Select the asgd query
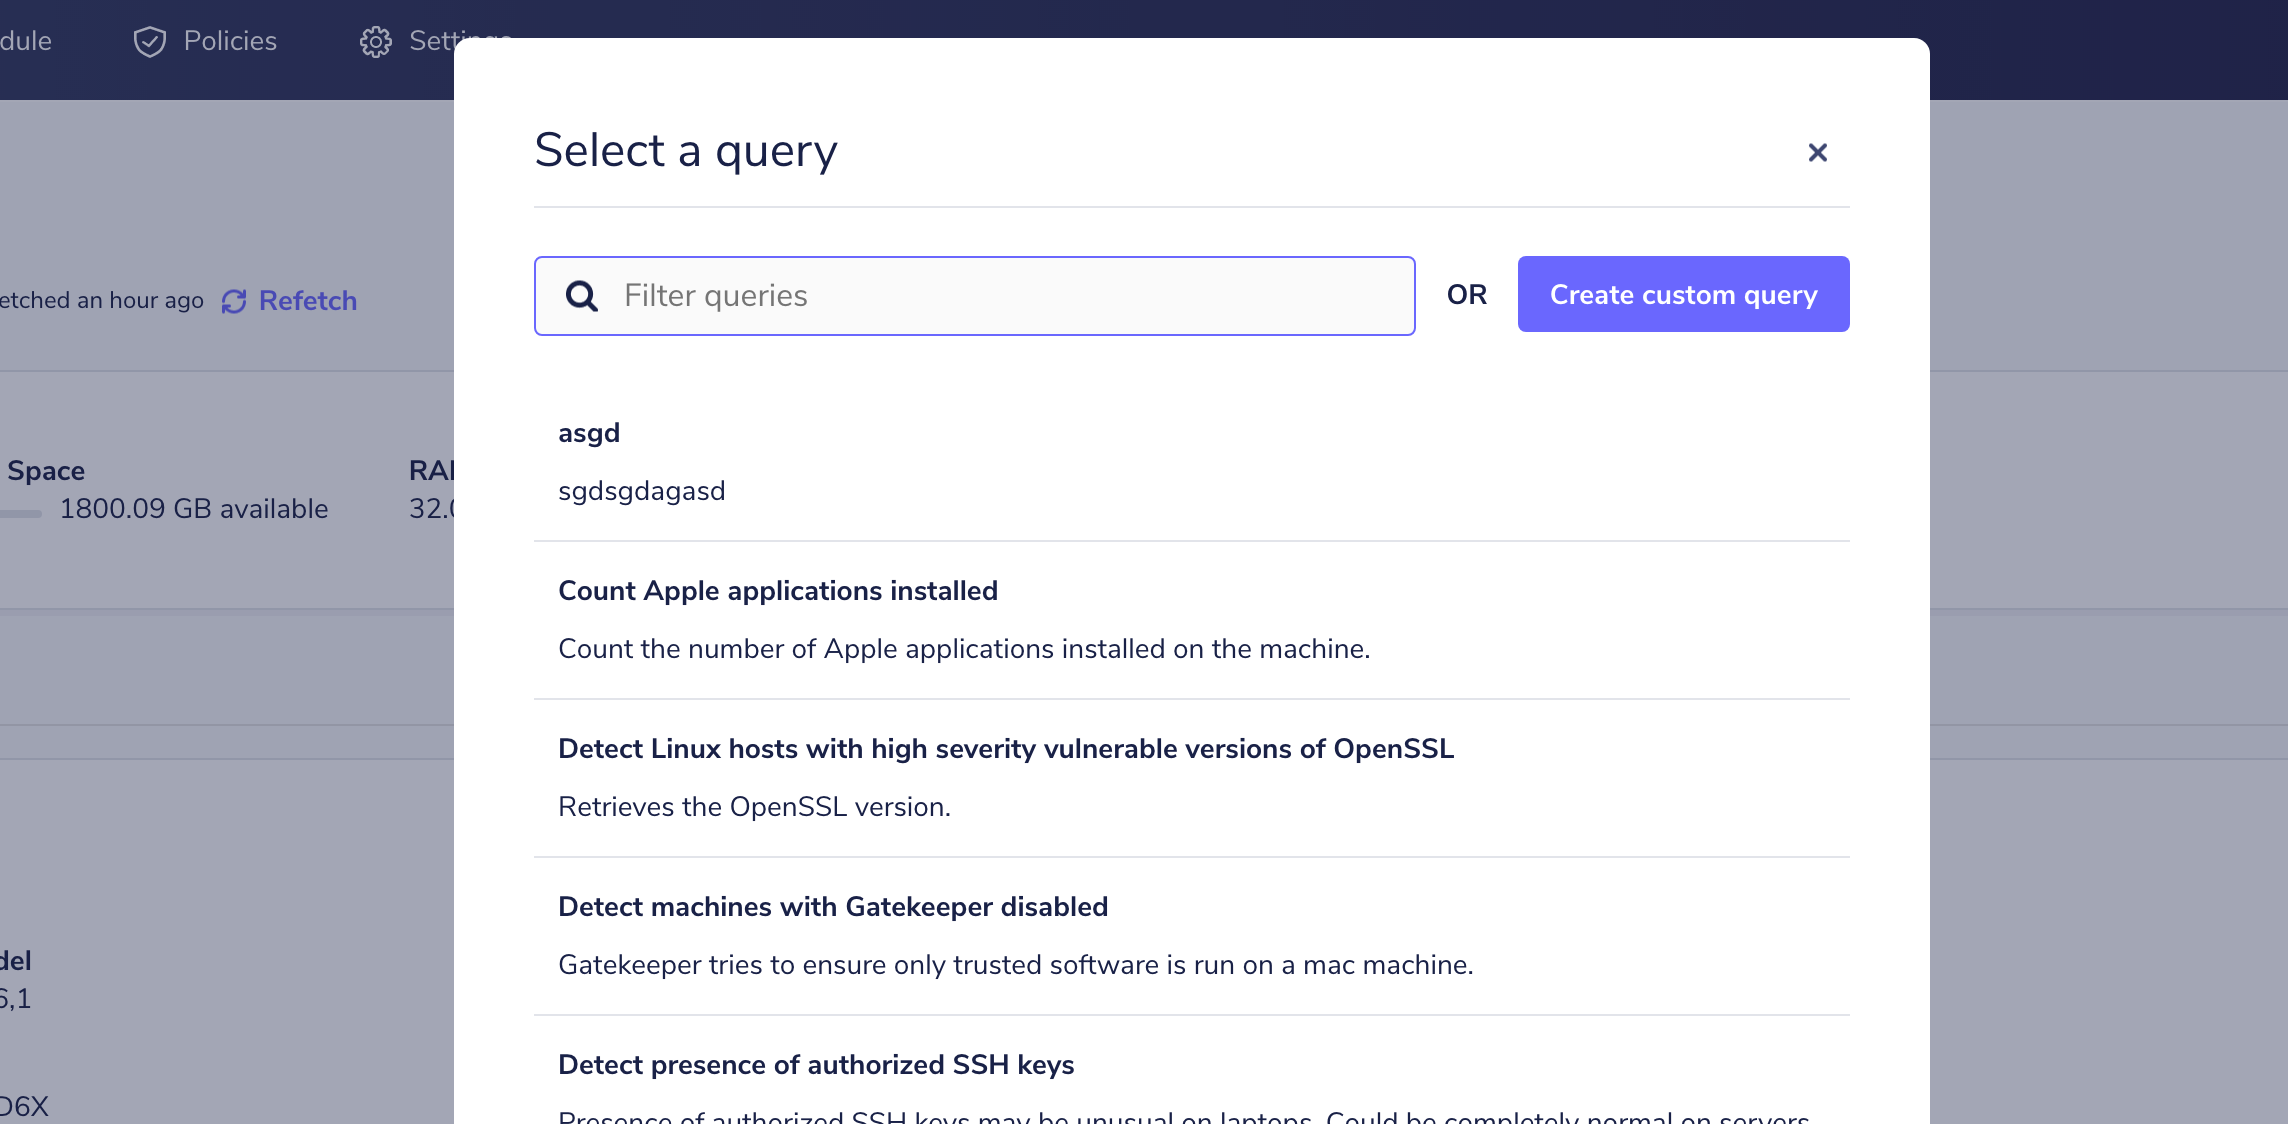Screen dimensions: 2288x1124 [x=589, y=433]
